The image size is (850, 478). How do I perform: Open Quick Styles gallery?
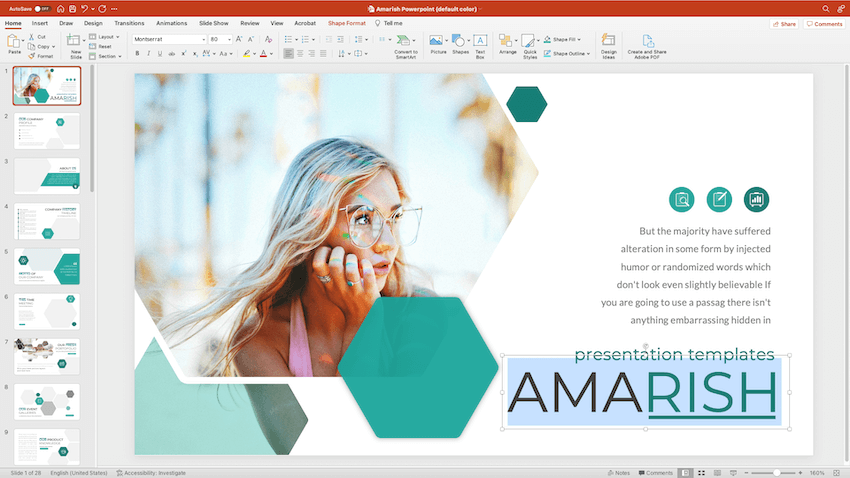coord(530,47)
